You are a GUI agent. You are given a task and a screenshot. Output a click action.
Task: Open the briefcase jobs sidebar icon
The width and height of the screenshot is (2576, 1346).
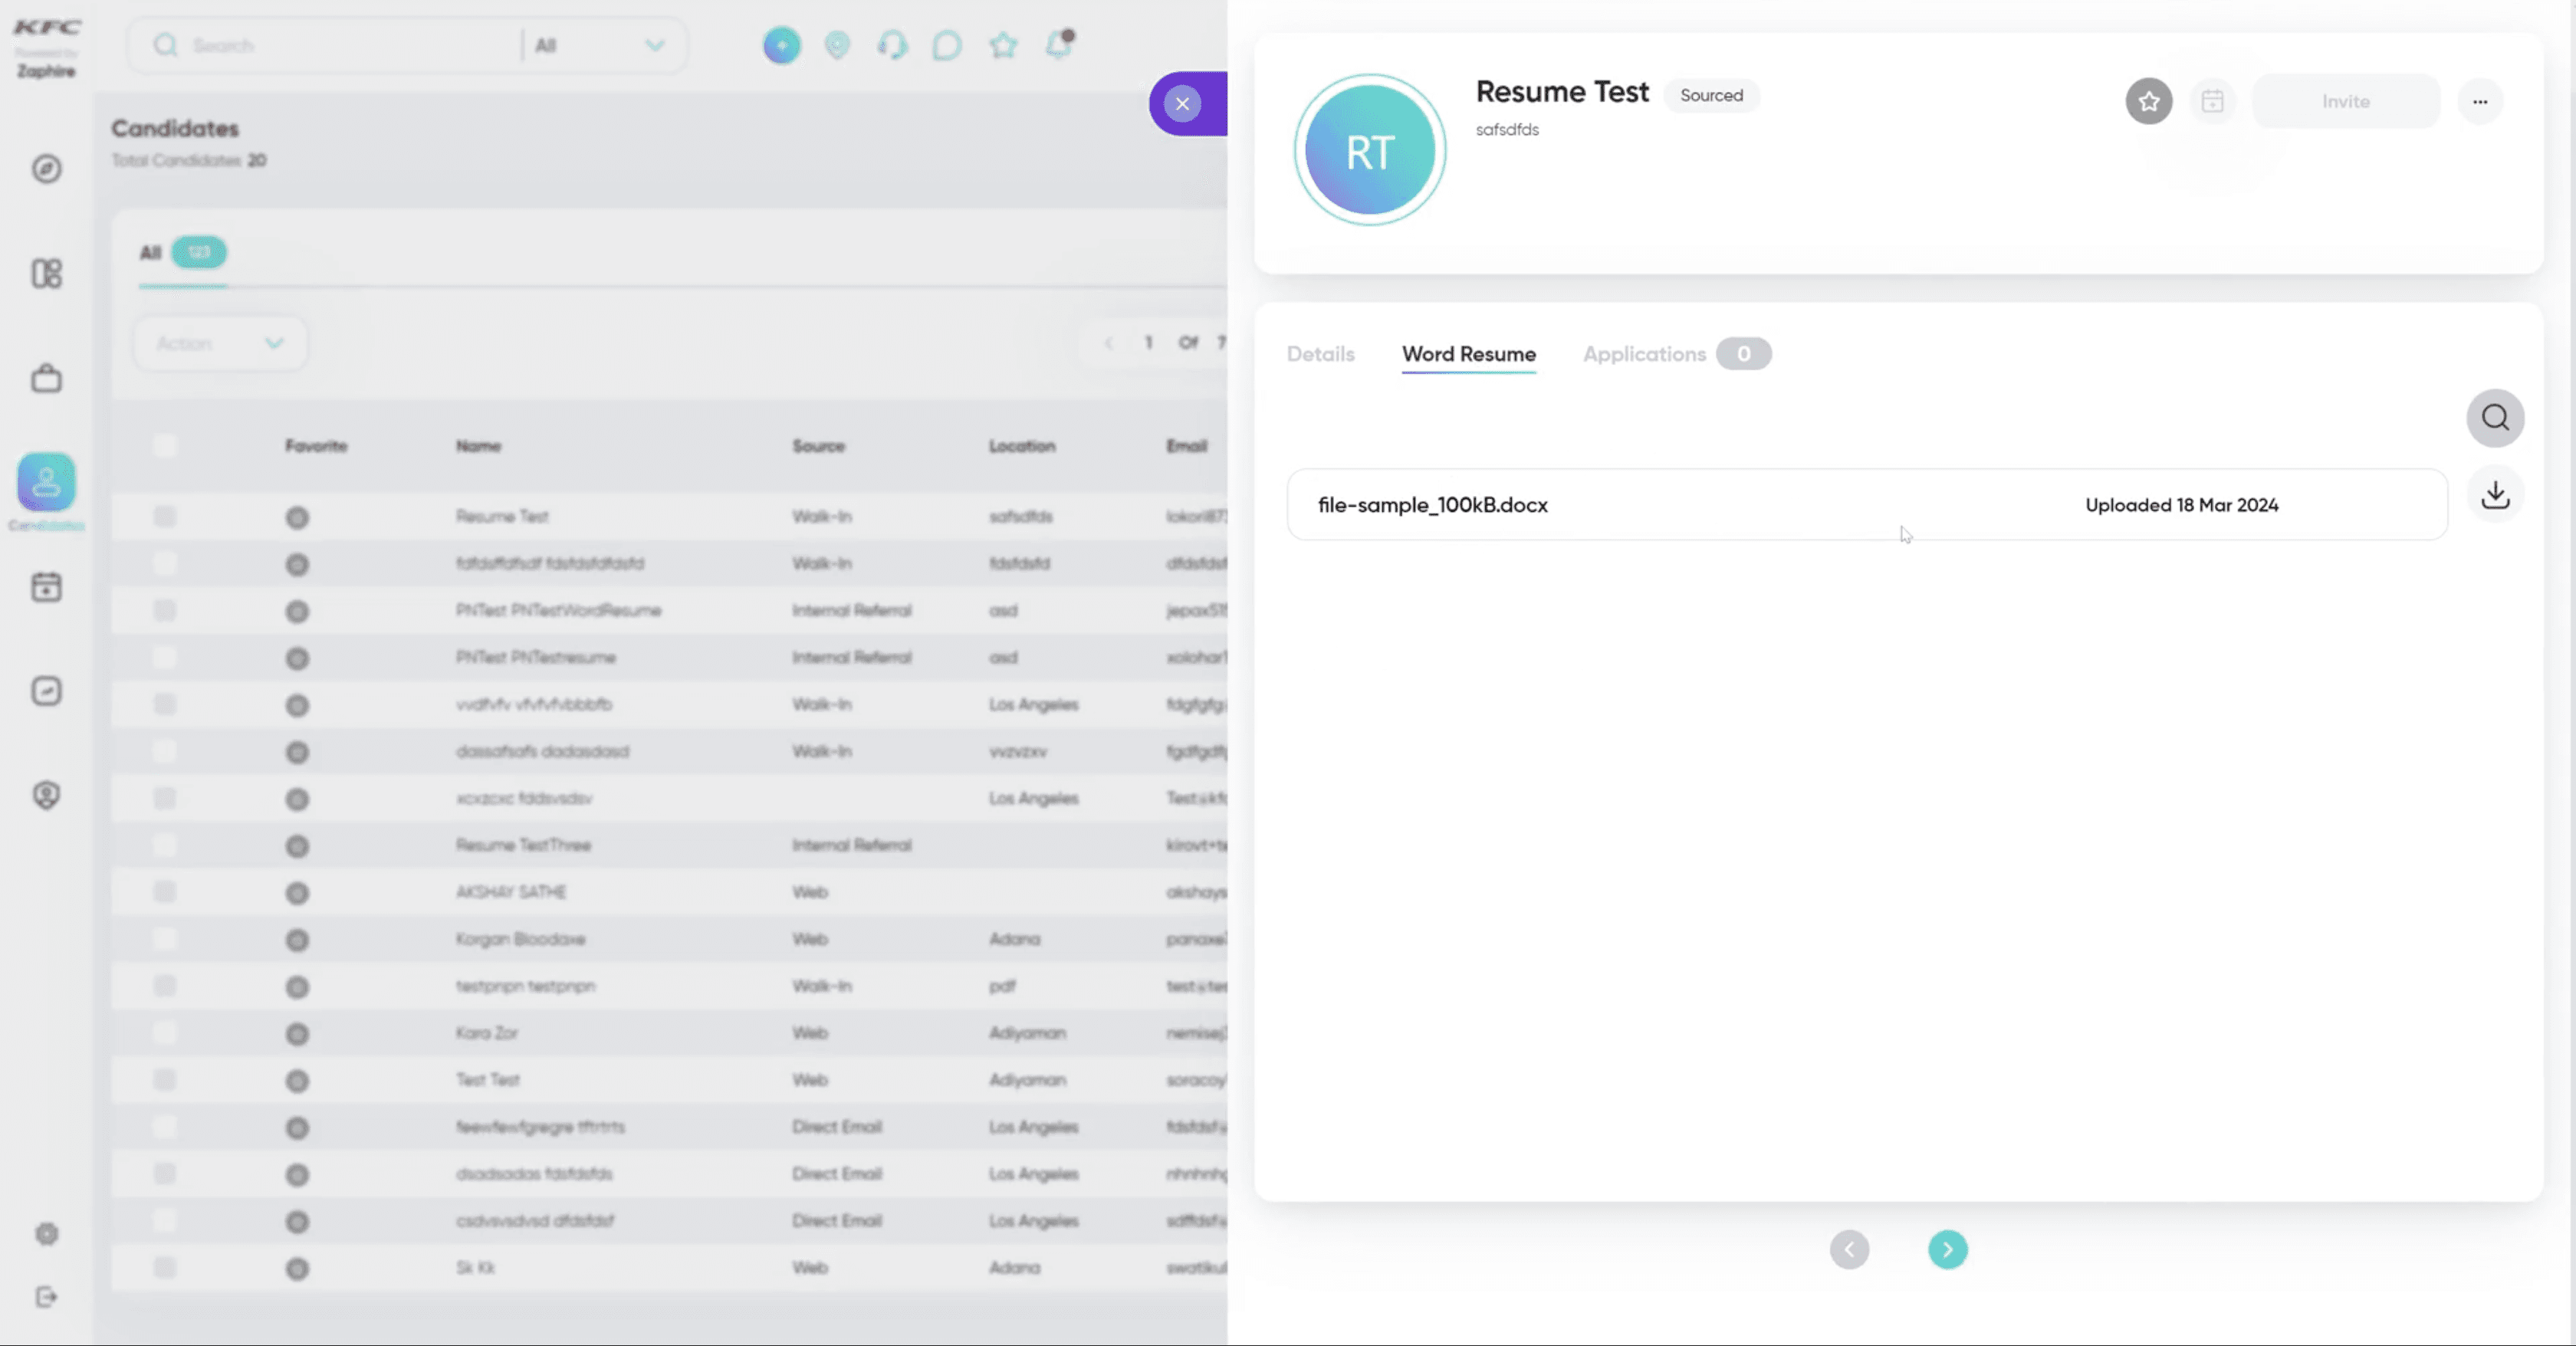(x=46, y=379)
